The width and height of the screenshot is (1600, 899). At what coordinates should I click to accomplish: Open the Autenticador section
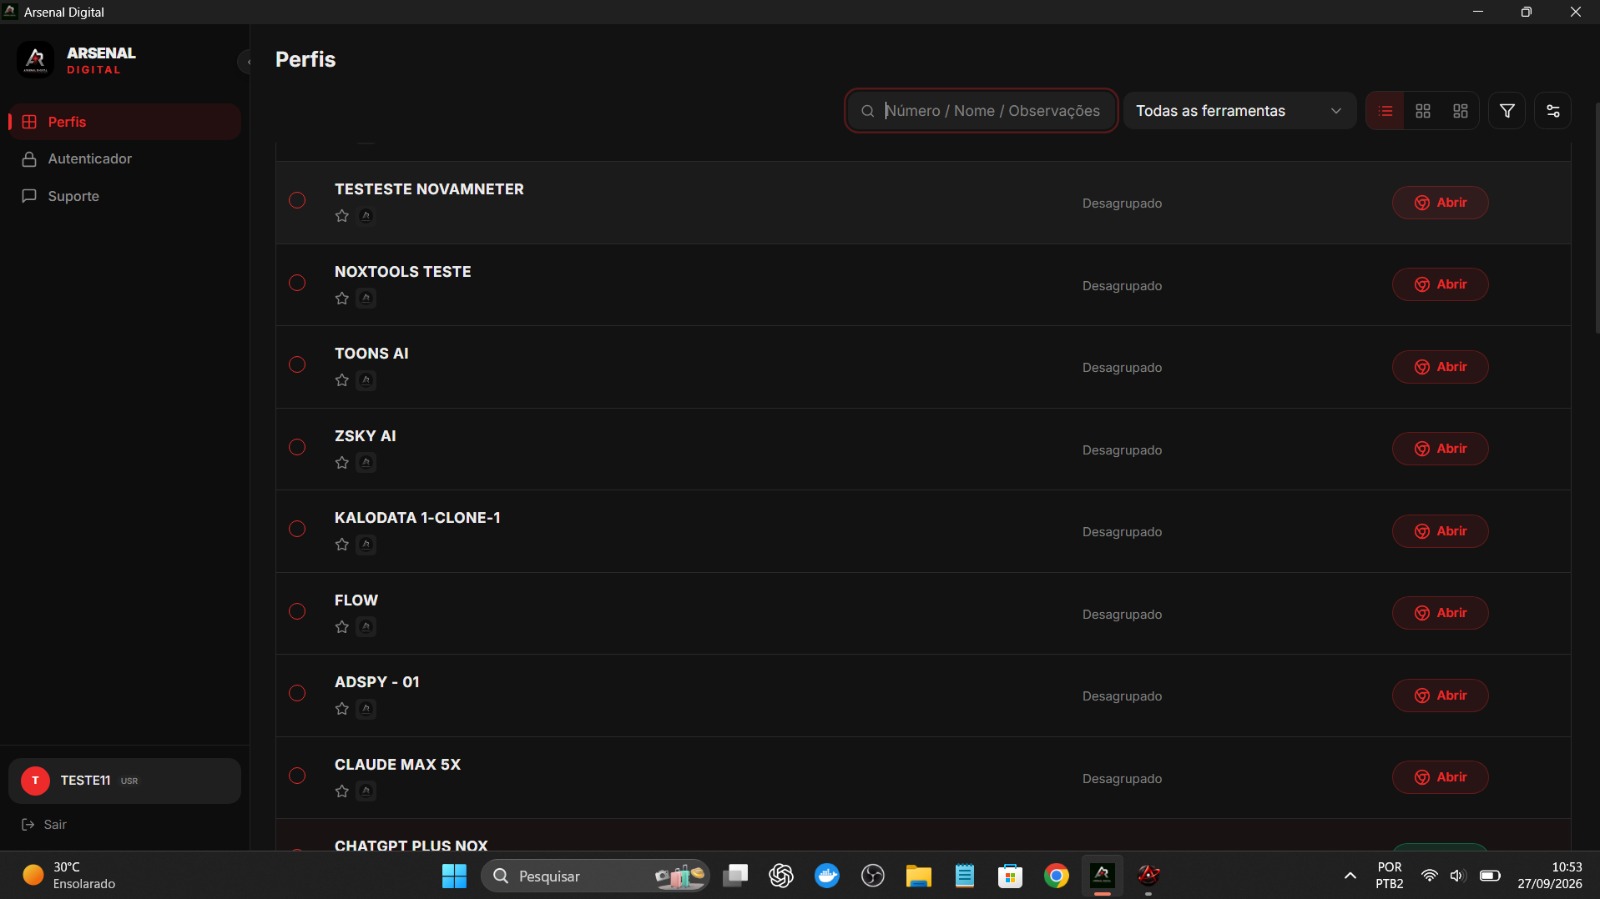click(125, 159)
